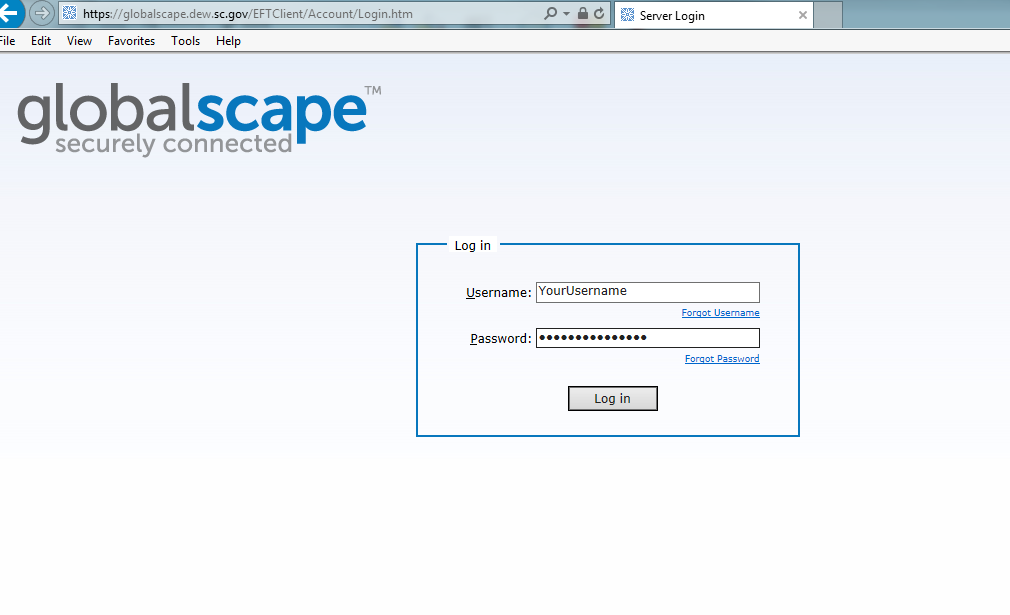
Task: Close the Server Login tab
Action: click(802, 16)
